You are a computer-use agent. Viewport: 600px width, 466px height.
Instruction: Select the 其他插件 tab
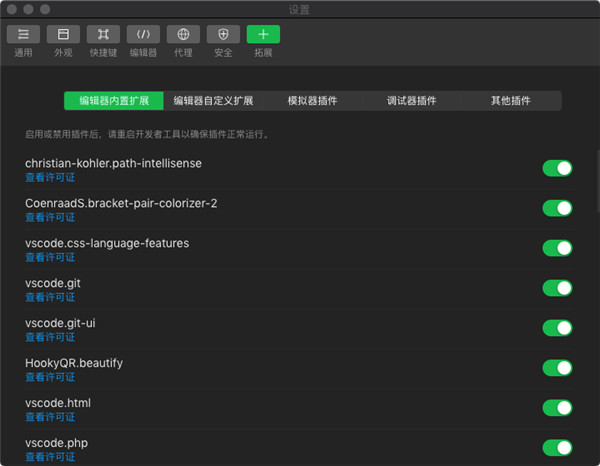coord(510,101)
